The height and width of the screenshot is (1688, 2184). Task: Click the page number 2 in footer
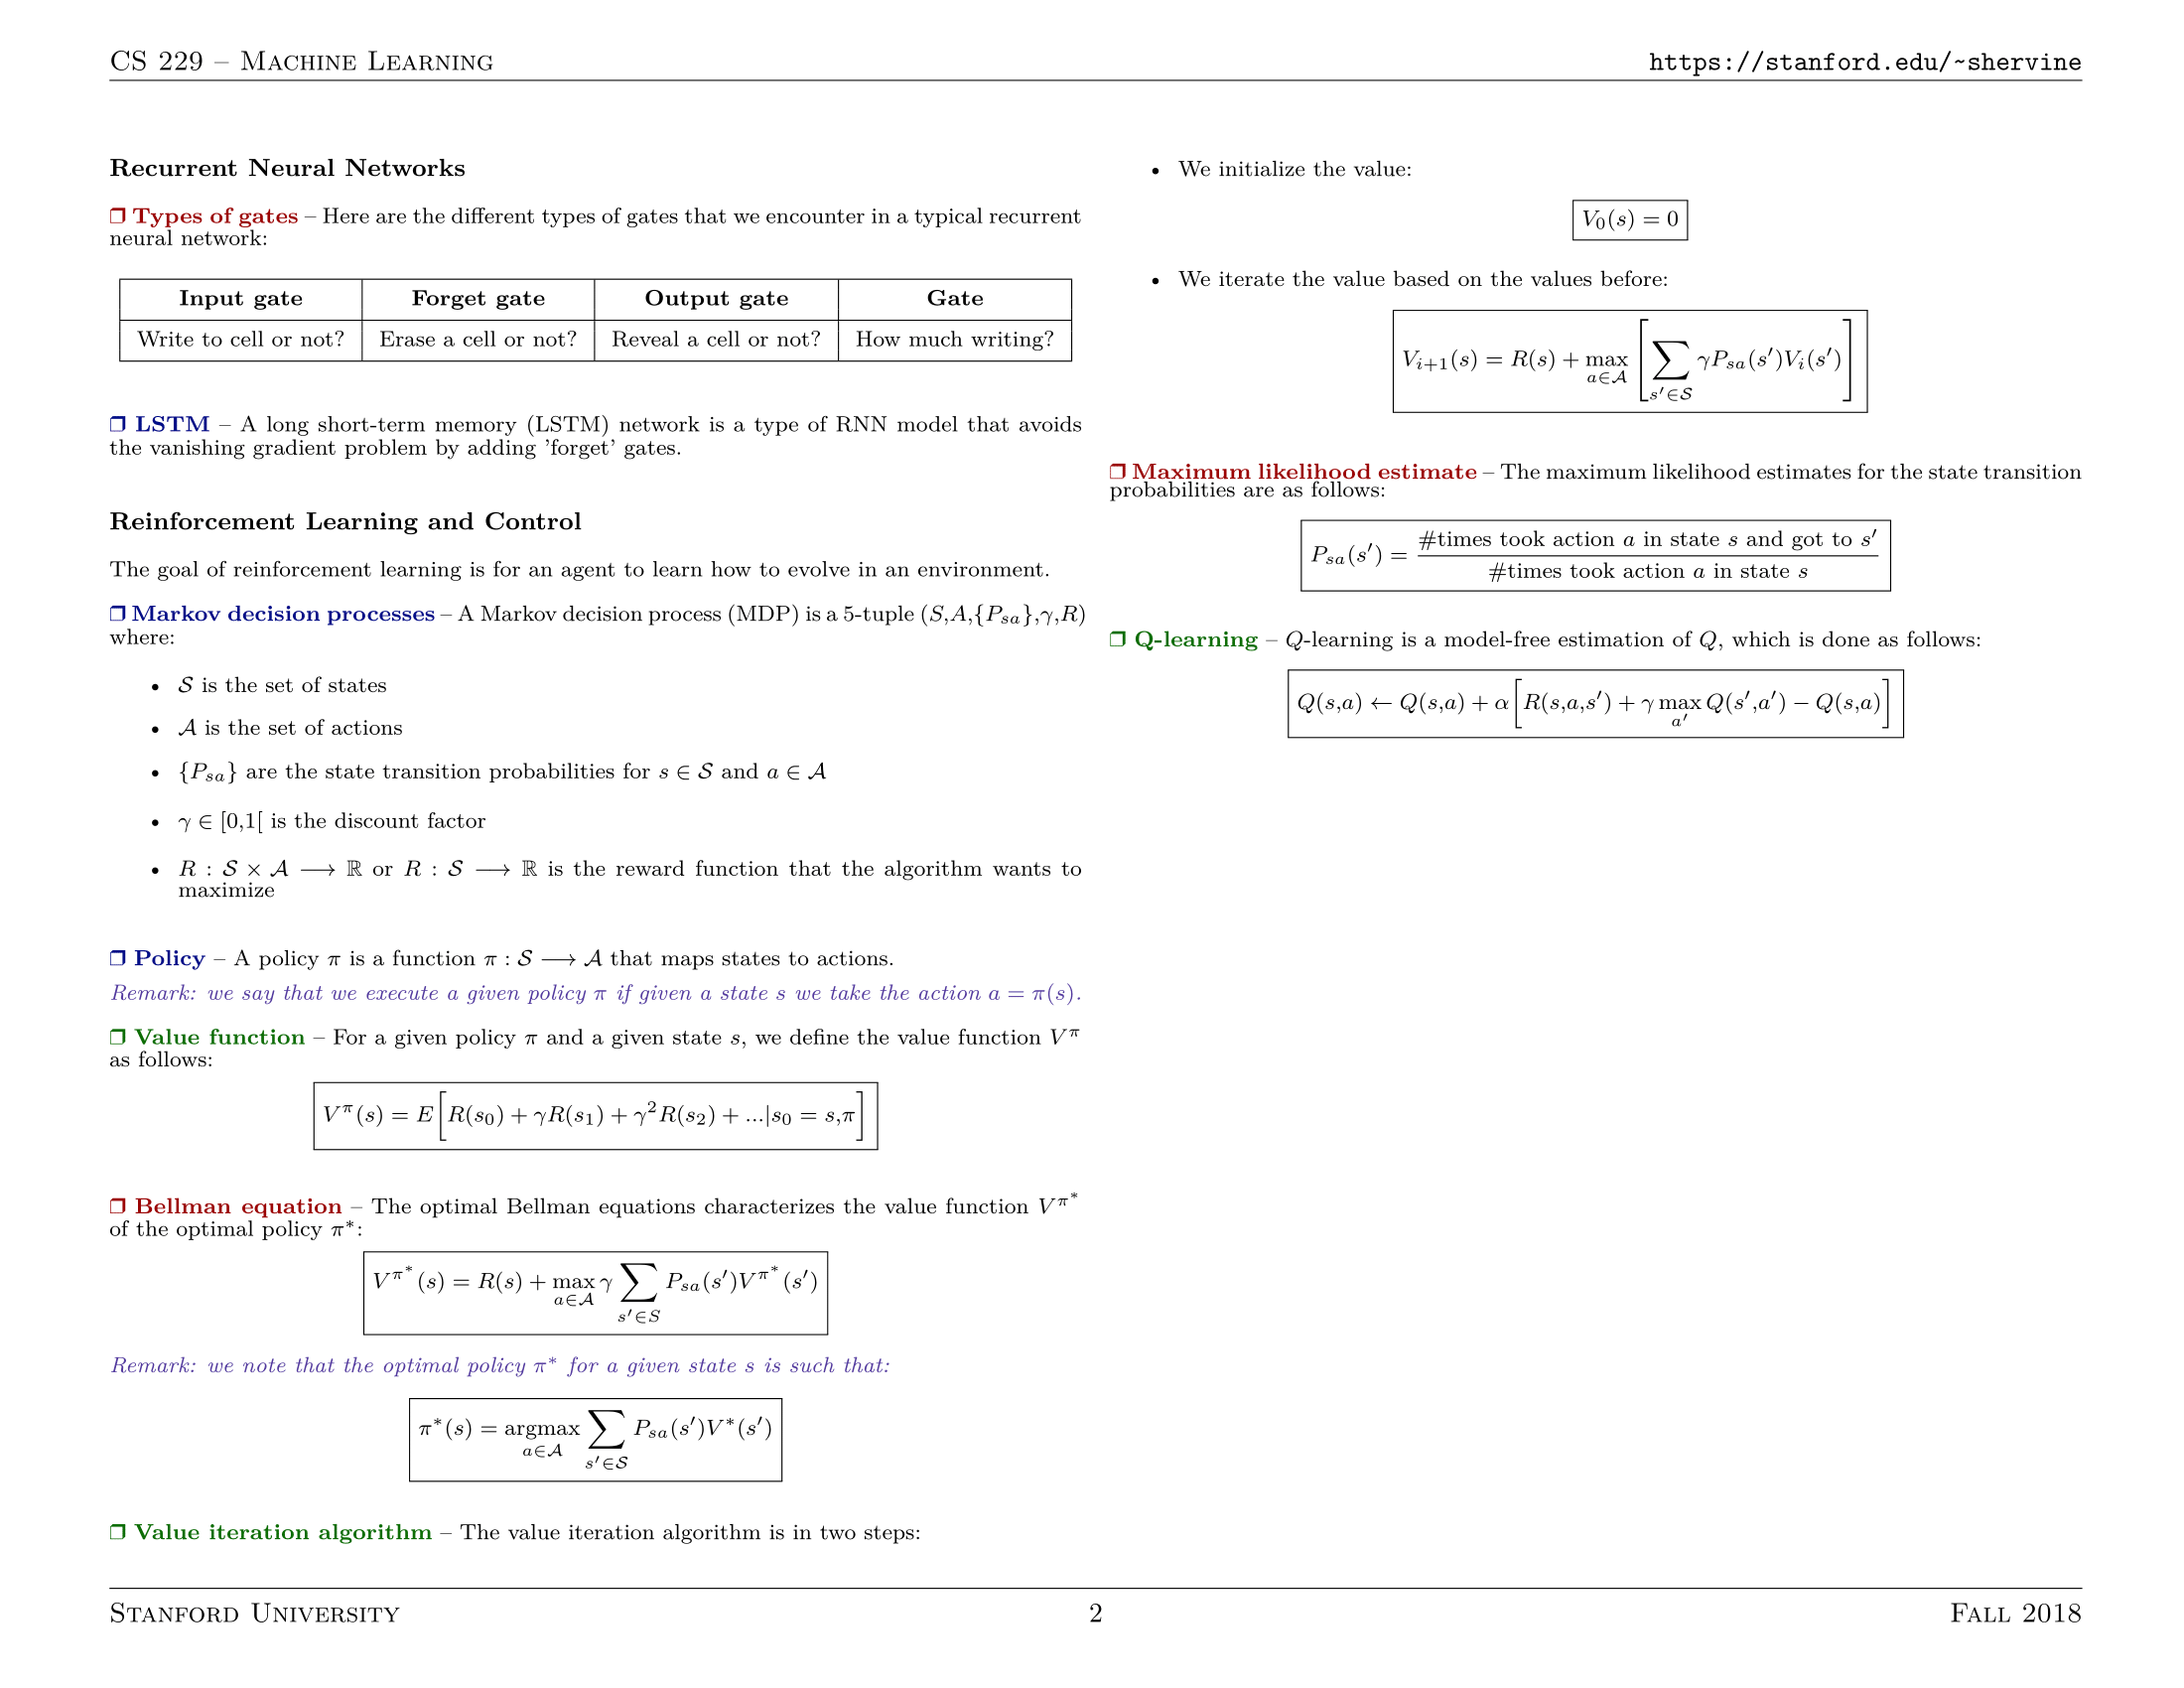pos(1096,1613)
